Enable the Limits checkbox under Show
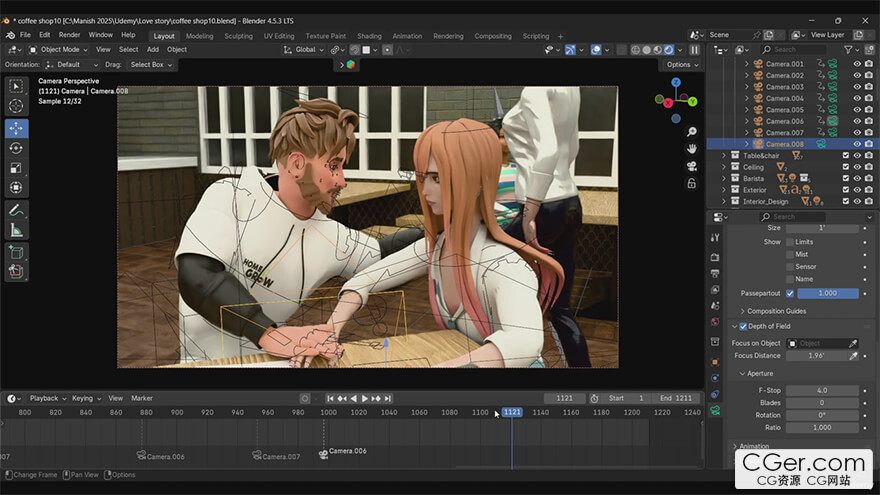Viewport: 880px width, 495px height. click(790, 242)
